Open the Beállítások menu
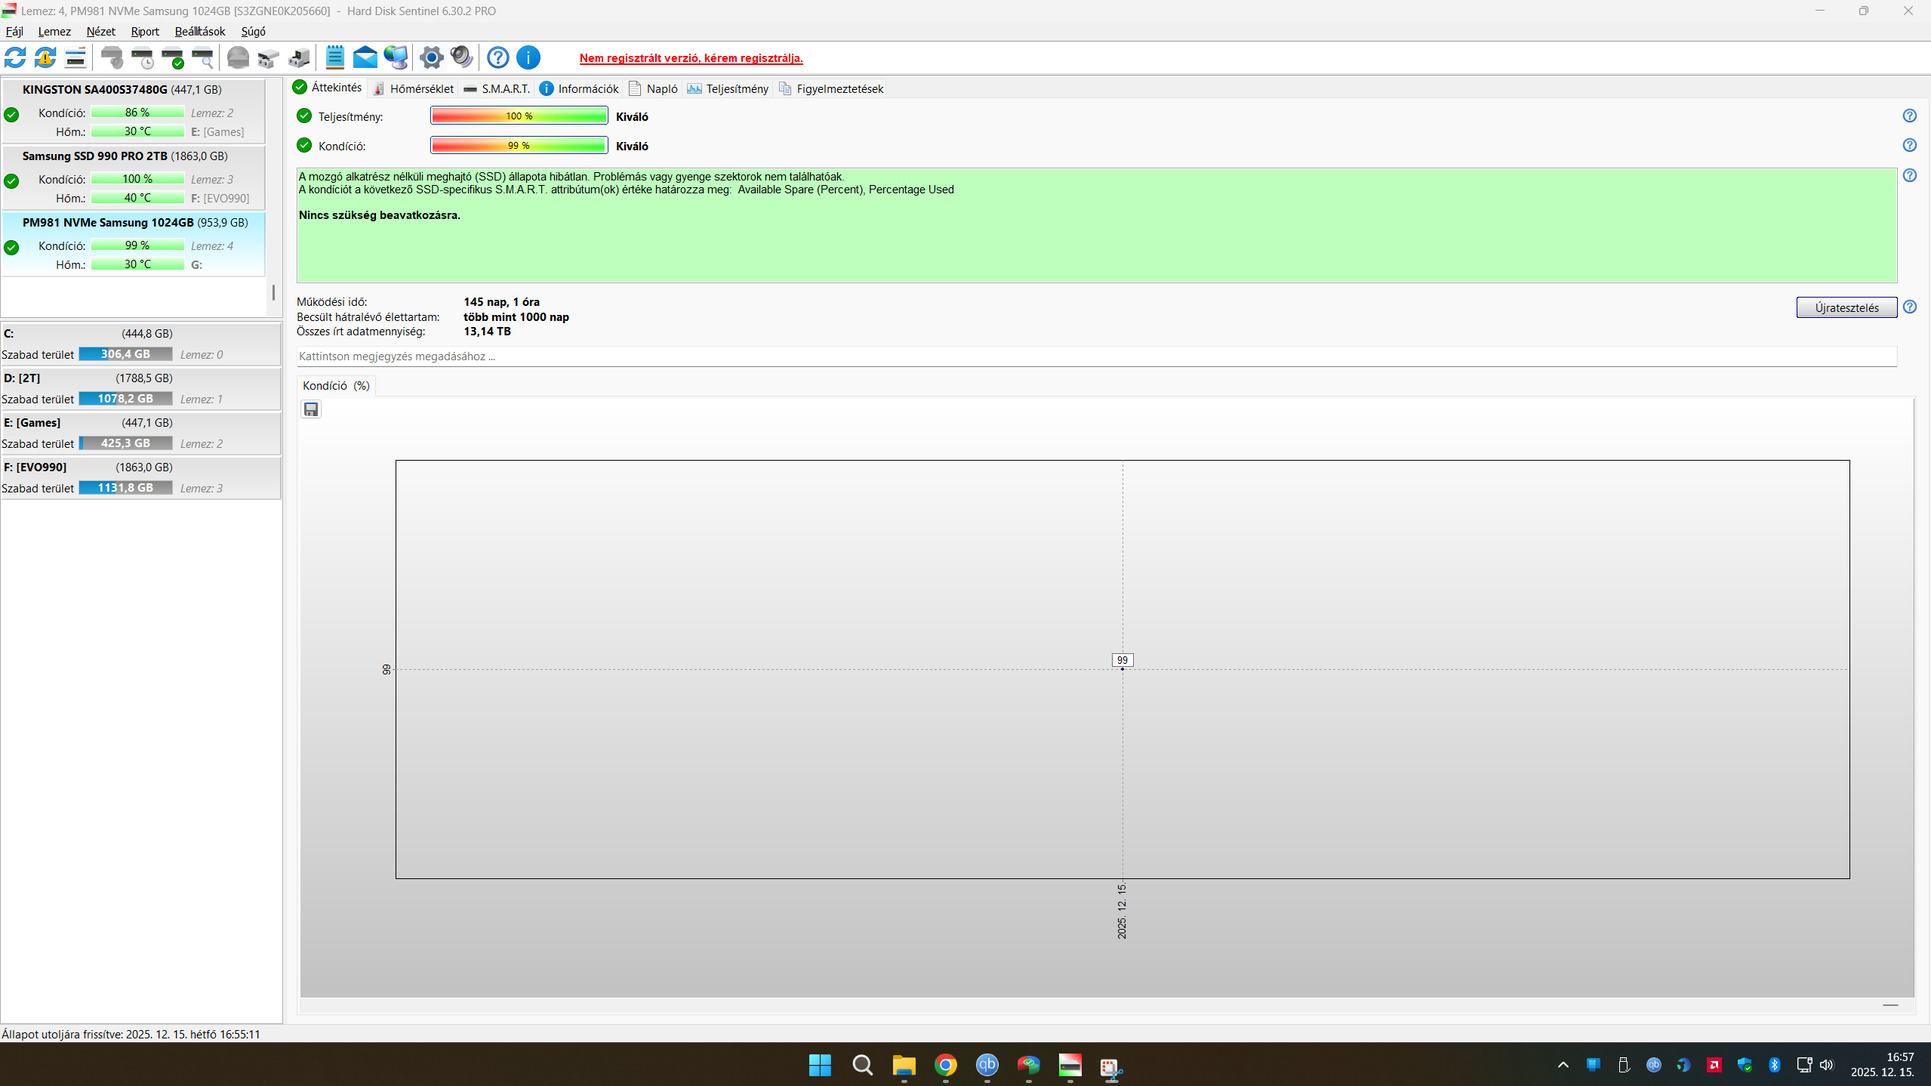The image size is (1931, 1086). click(x=199, y=32)
